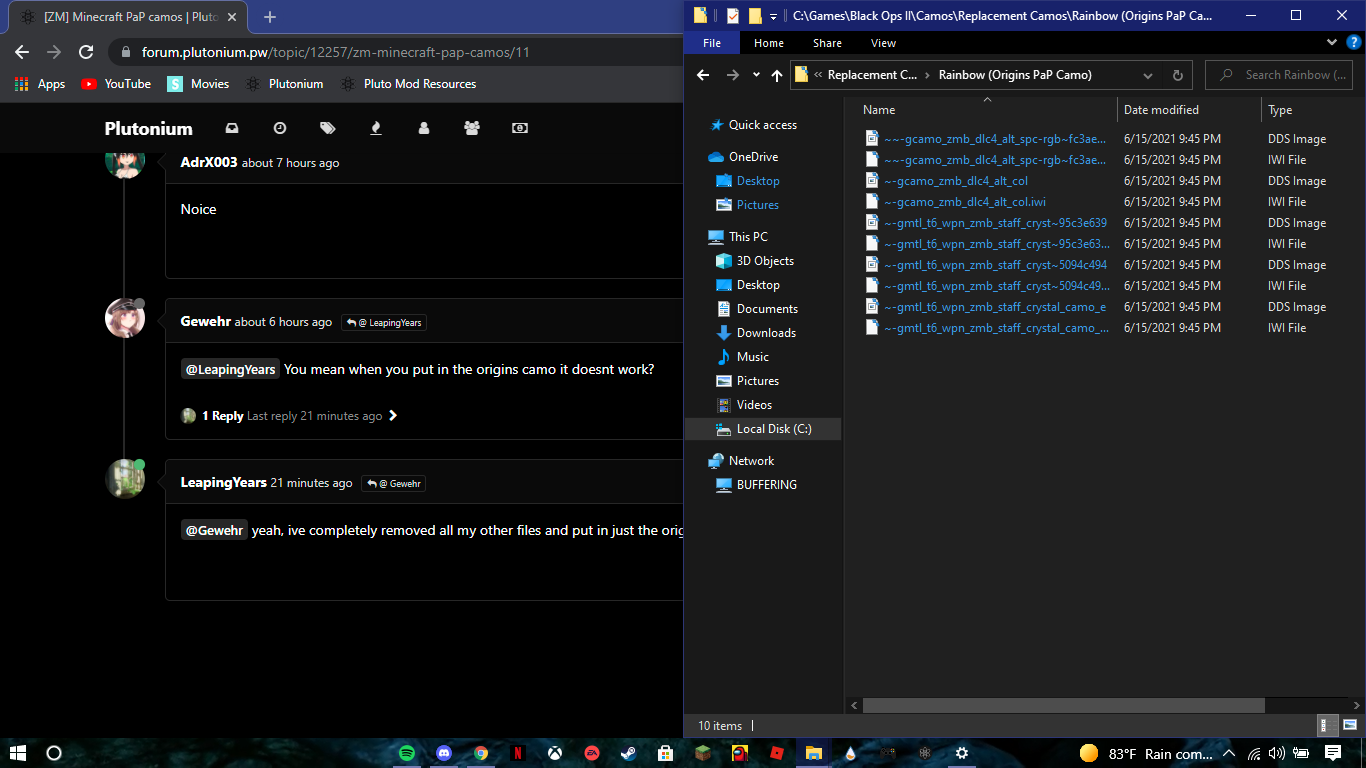The image size is (1366, 768).
Task: Open the Plutonium tags icon
Action: [328, 128]
